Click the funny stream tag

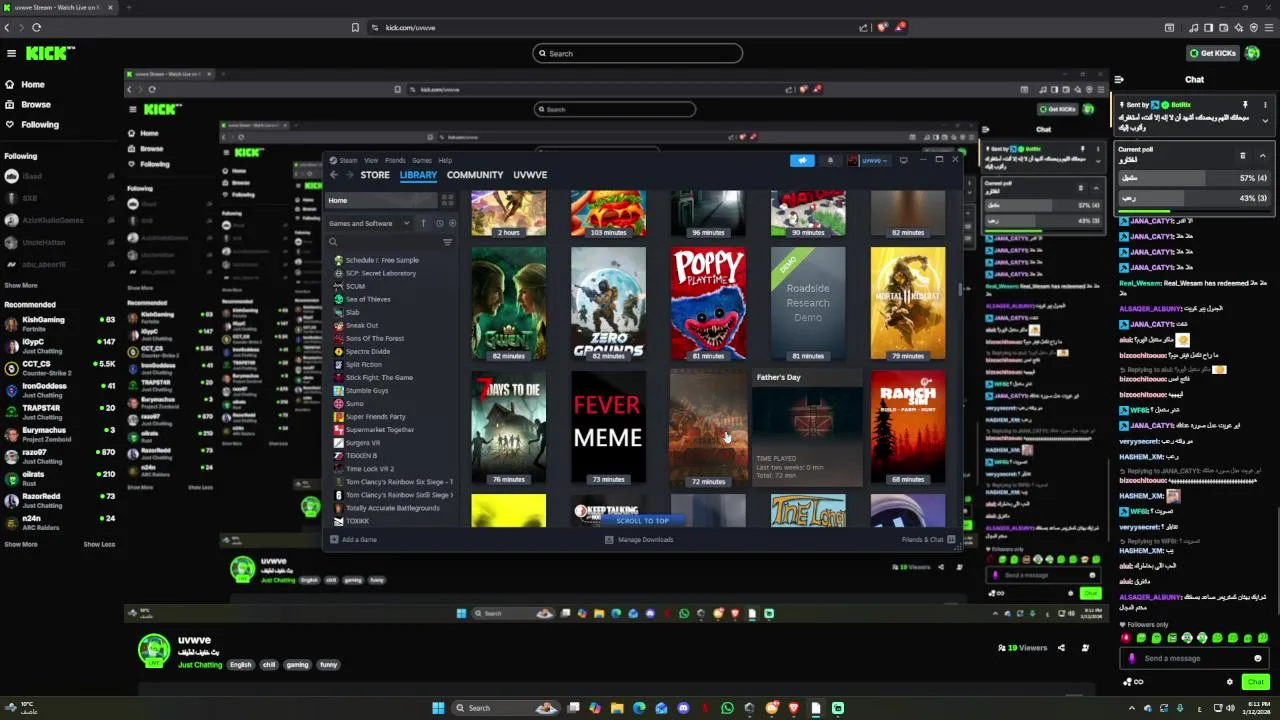328,665
